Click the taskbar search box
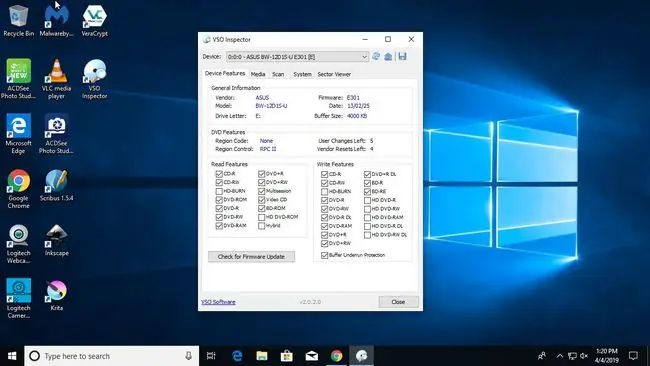The height and width of the screenshot is (366, 650). (x=112, y=356)
